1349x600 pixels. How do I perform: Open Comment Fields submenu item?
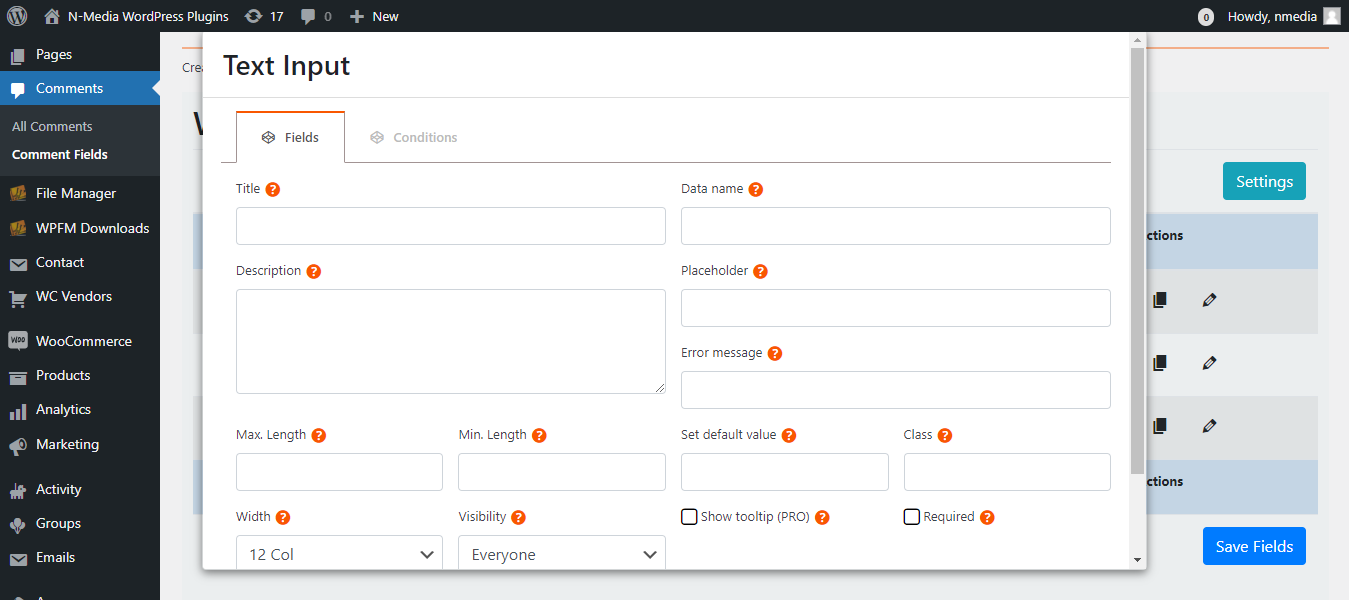pos(60,154)
